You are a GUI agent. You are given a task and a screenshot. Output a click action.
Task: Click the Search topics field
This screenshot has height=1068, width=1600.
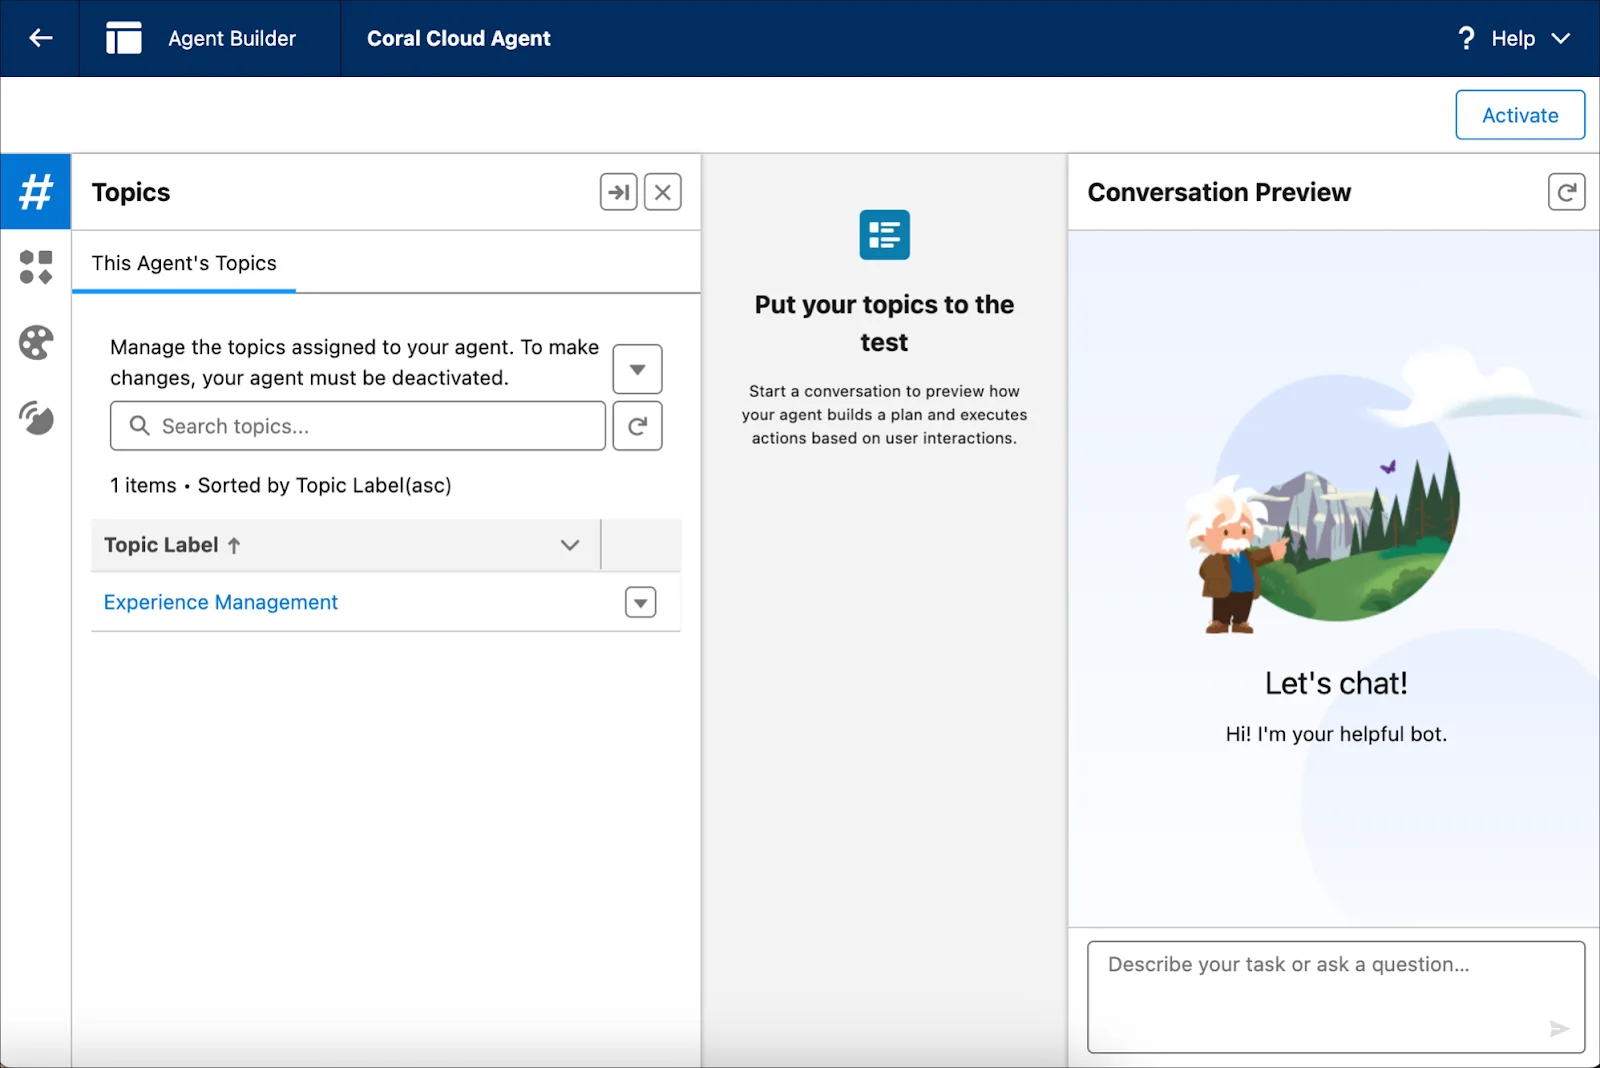(x=356, y=425)
